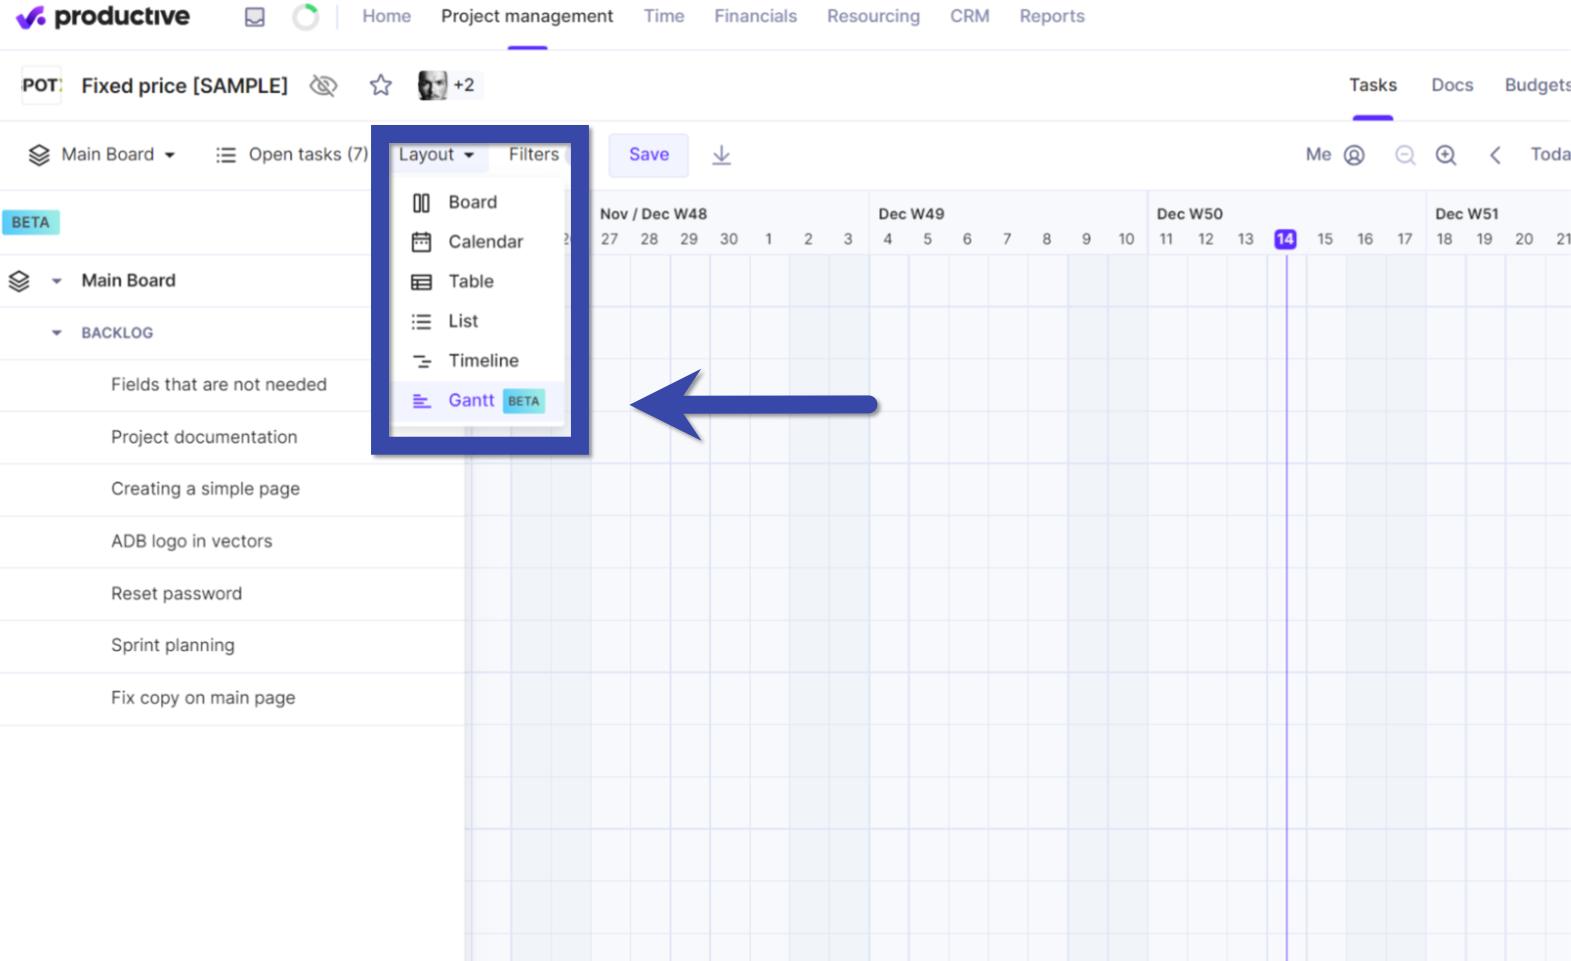Click the circular progress timer icon
Screen dimensions: 1571x961
point(306,17)
